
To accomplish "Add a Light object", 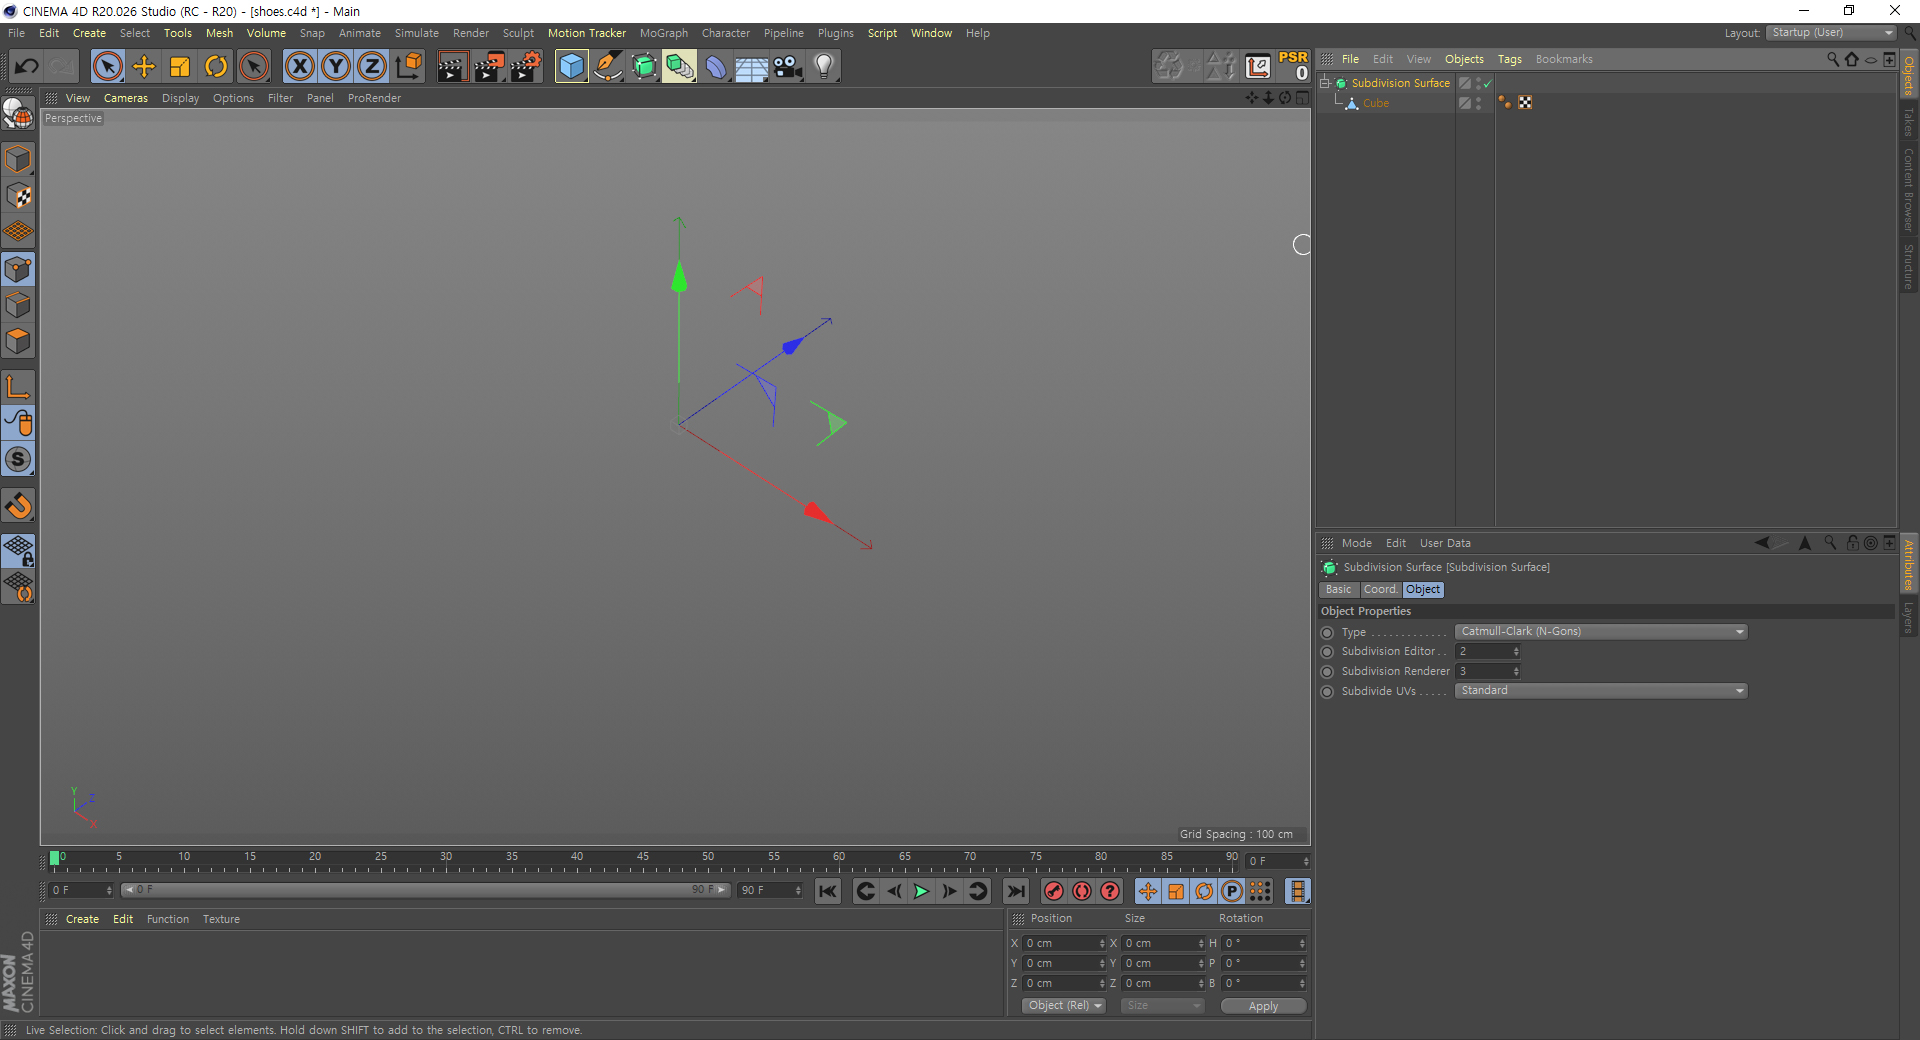I will [x=824, y=67].
